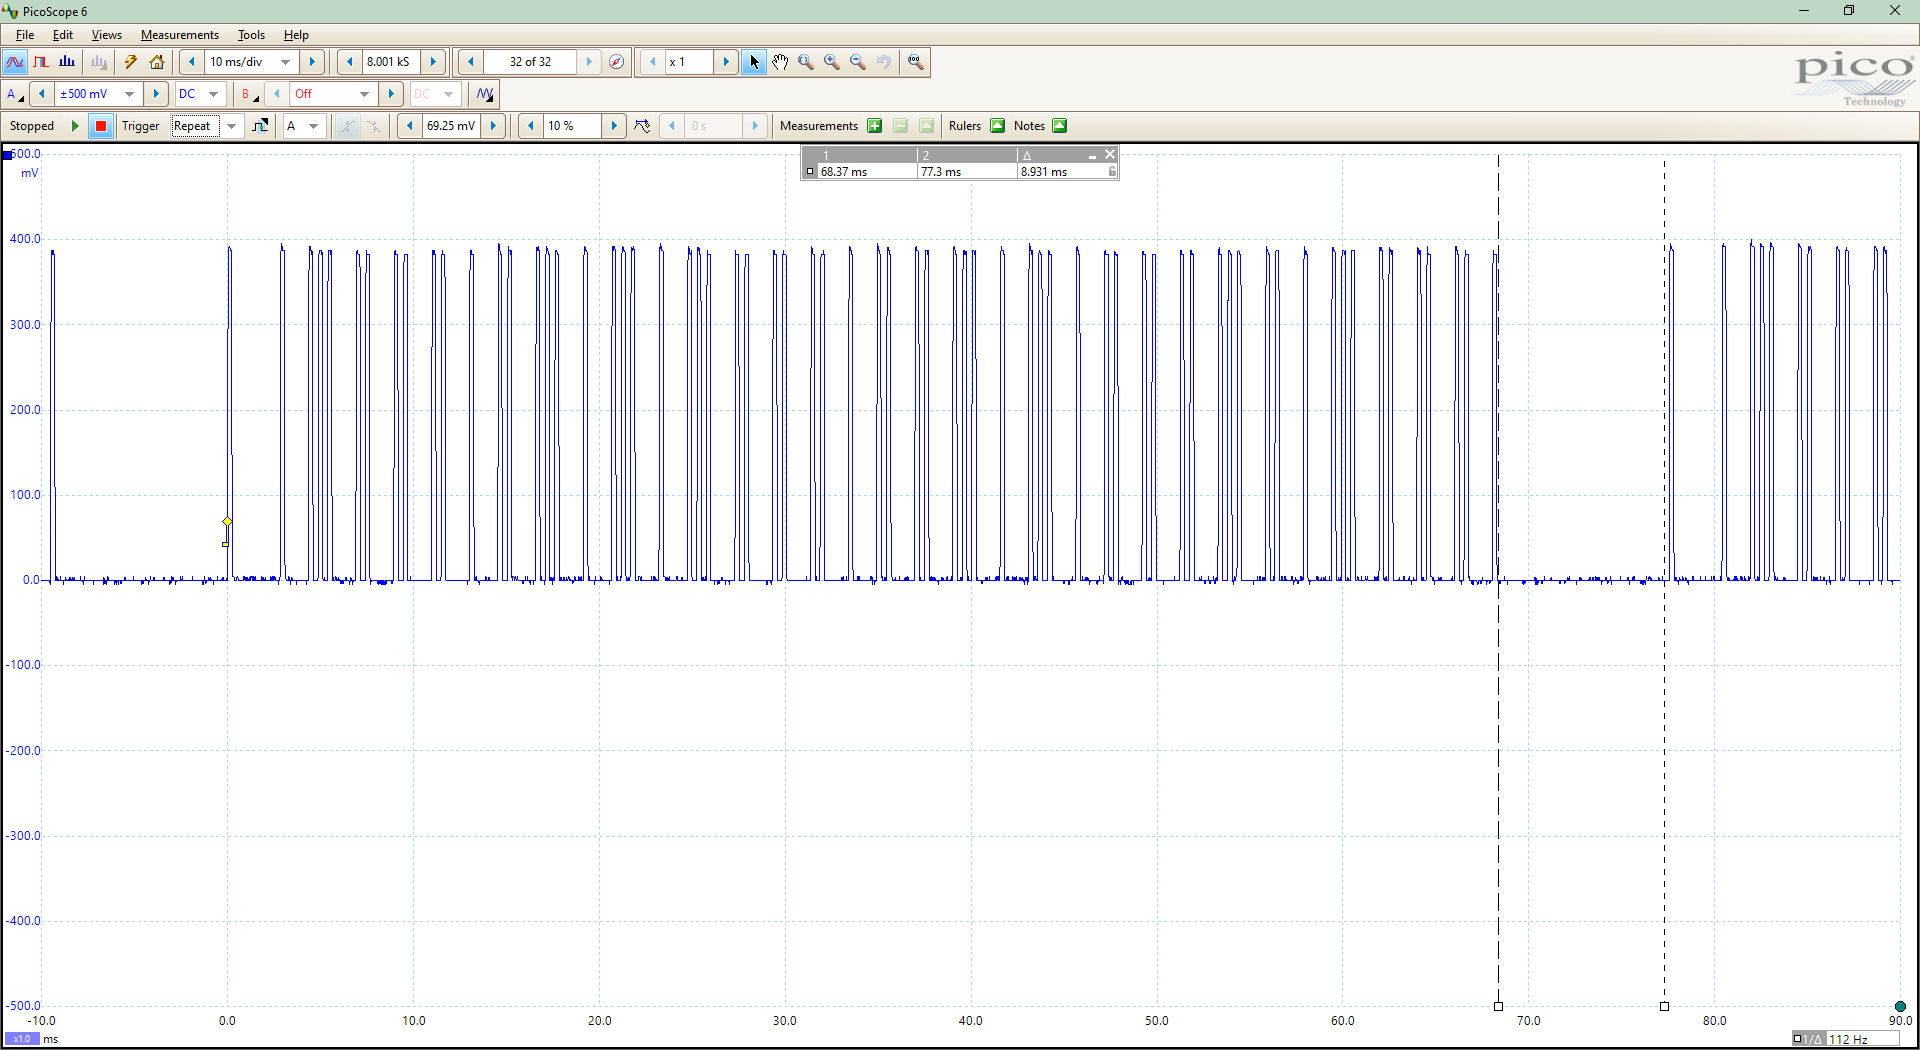
Task: Click the 8.931 ms delta value
Action: (1044, 172)
